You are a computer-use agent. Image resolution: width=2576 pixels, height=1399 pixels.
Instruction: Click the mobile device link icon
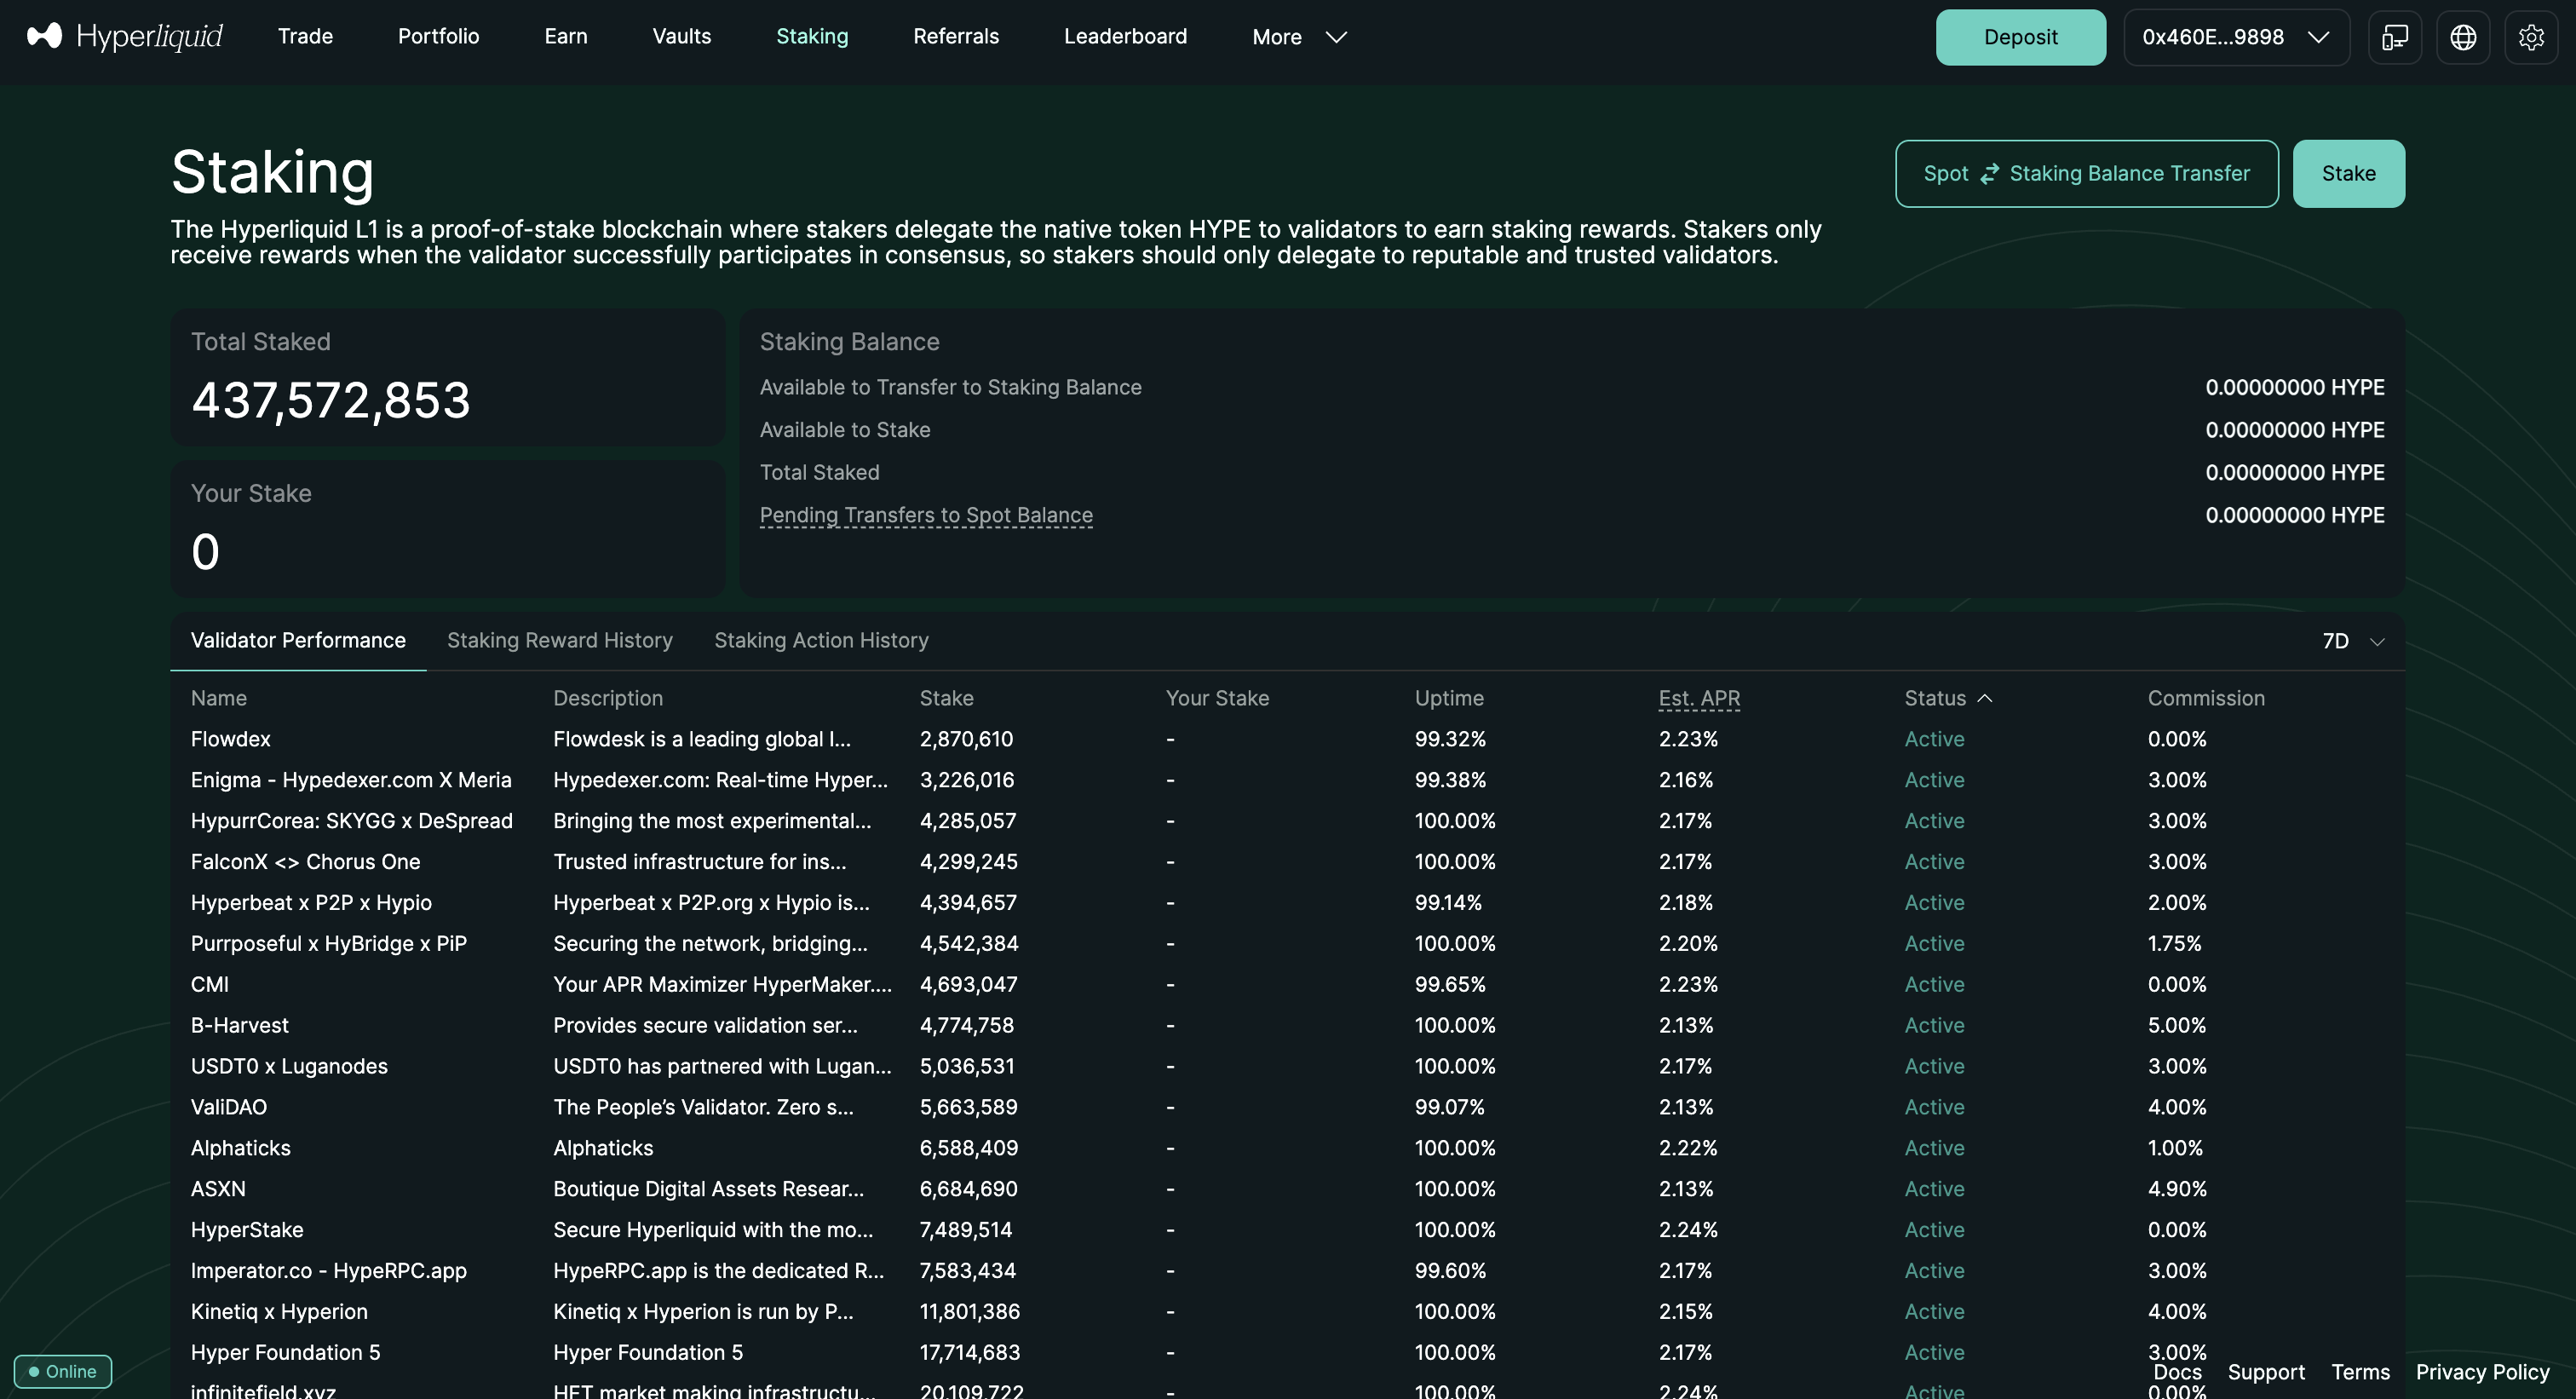click(2395, 37)
